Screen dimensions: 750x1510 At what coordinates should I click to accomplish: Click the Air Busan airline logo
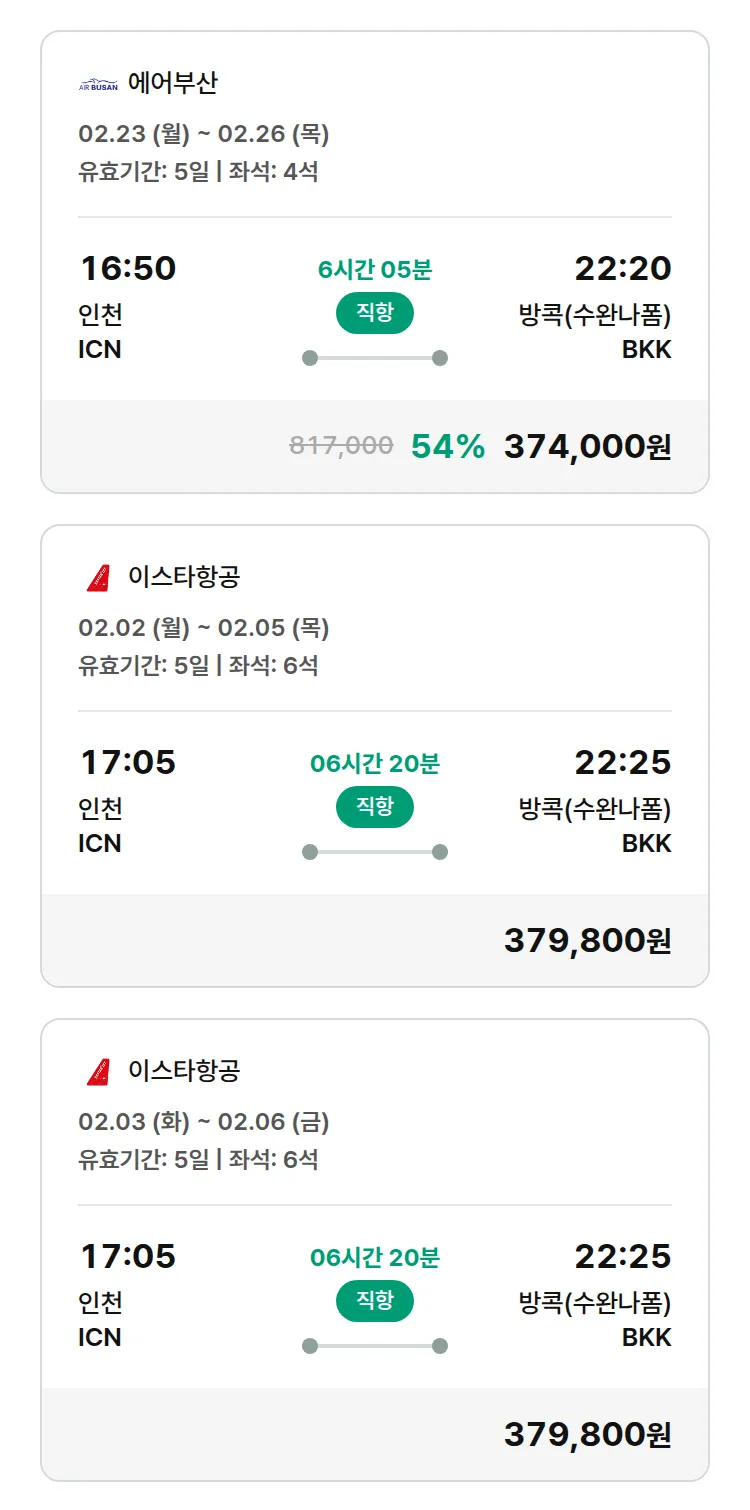98,85
